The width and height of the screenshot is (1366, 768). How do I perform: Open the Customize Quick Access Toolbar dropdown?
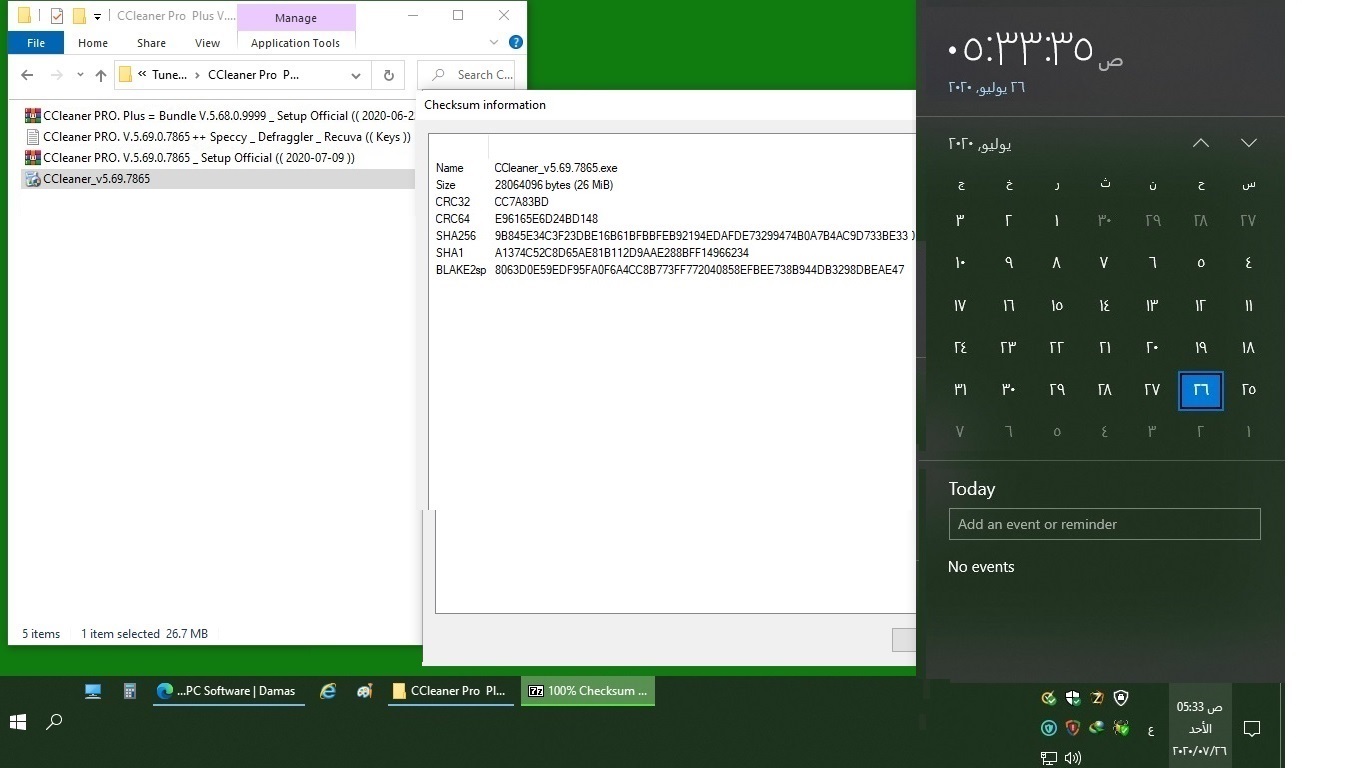(x=97, y=16)
